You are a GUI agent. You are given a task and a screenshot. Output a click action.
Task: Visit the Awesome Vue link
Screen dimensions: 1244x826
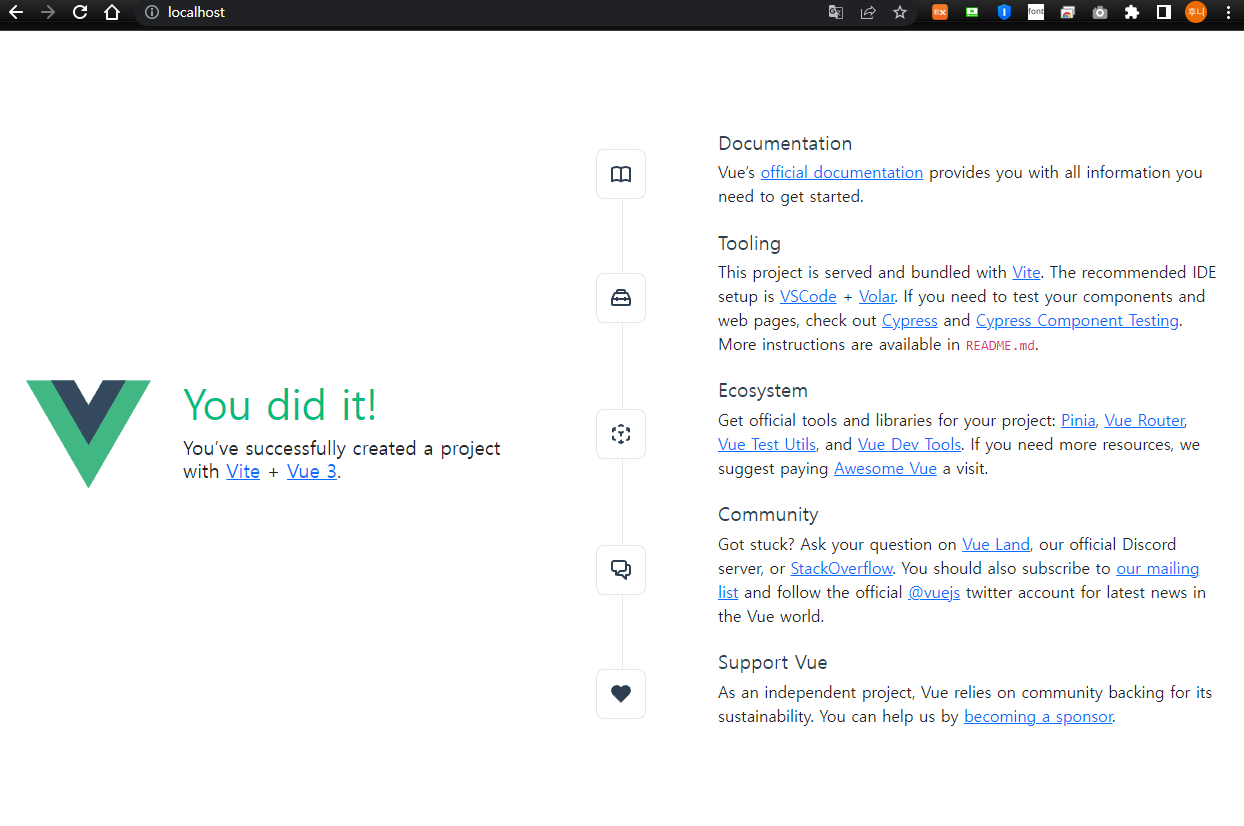[885, 469]
